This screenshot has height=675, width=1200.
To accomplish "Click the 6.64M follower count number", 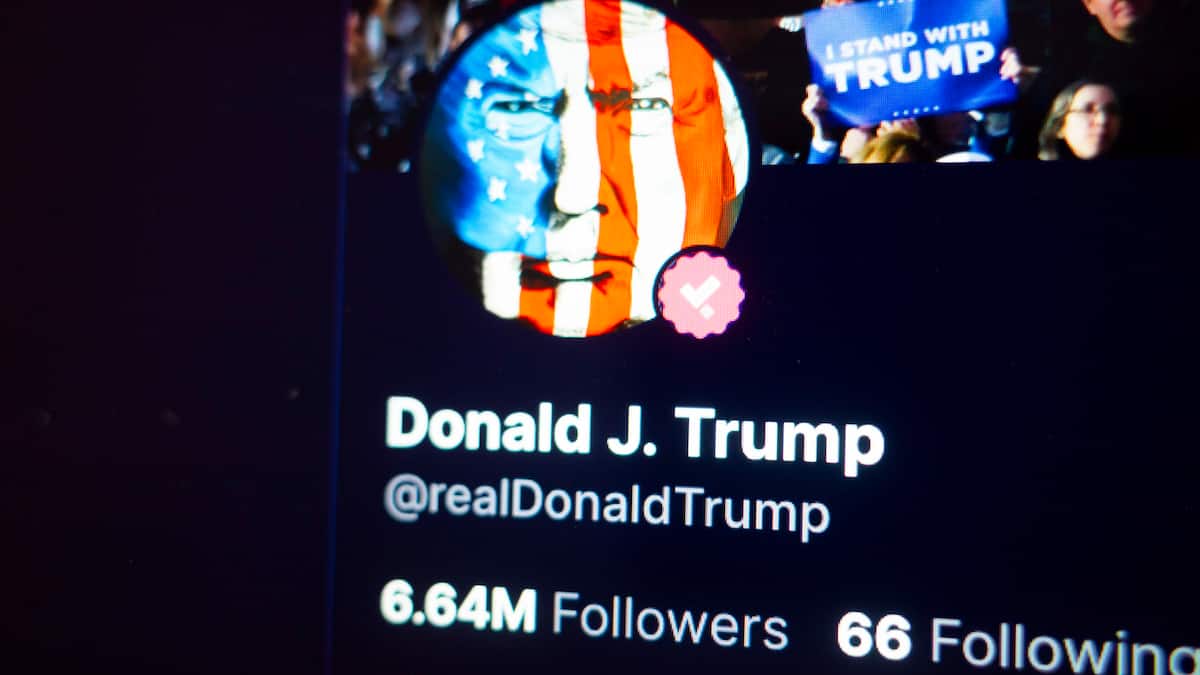I will 458,606.
